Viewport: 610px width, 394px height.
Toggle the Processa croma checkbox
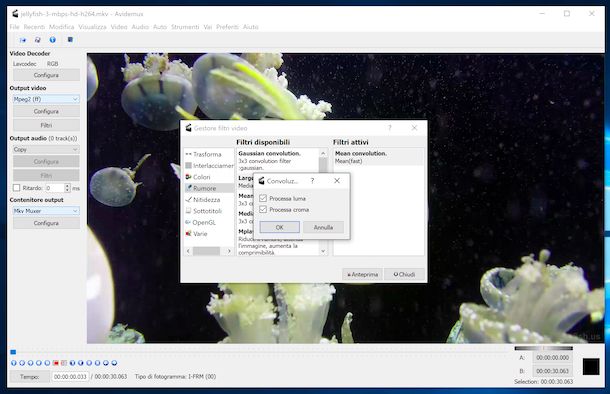tap(263, 210)
